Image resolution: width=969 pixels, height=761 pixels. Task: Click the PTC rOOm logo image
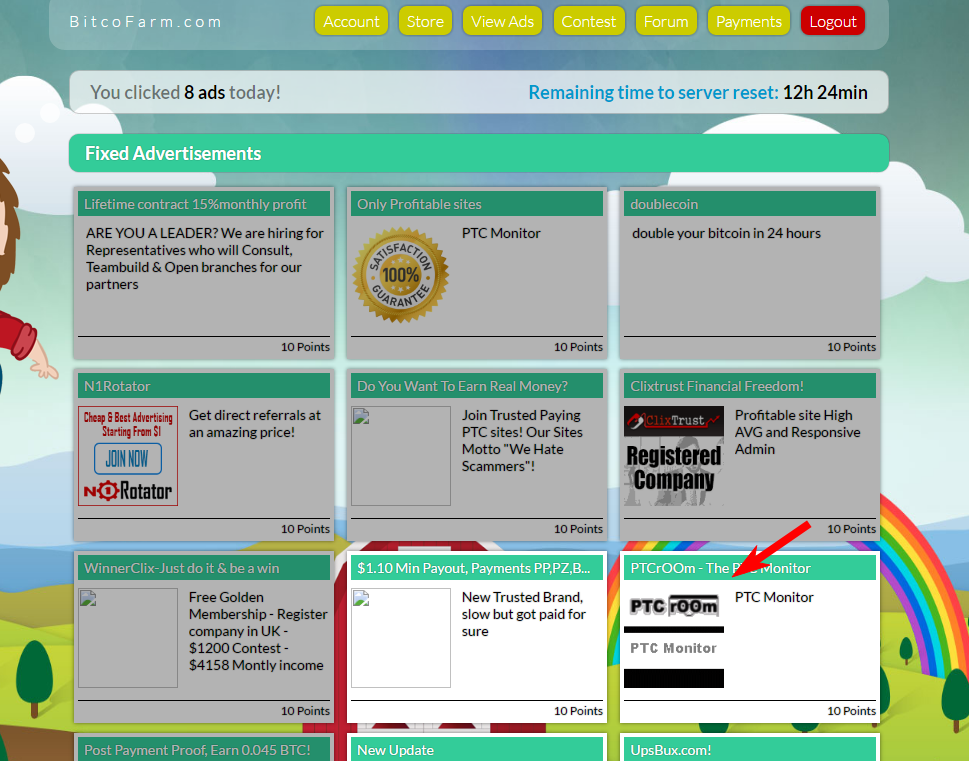673,637
